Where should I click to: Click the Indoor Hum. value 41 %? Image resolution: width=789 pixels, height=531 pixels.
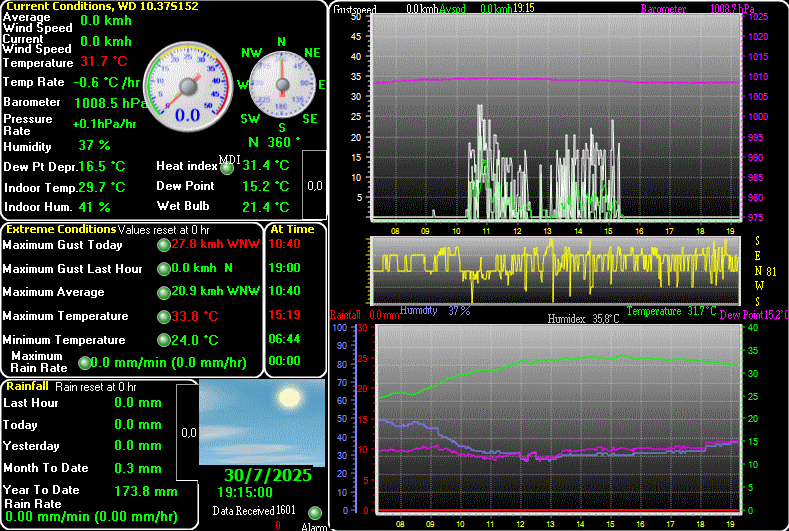pyautogui.click(x=94, y=207)
